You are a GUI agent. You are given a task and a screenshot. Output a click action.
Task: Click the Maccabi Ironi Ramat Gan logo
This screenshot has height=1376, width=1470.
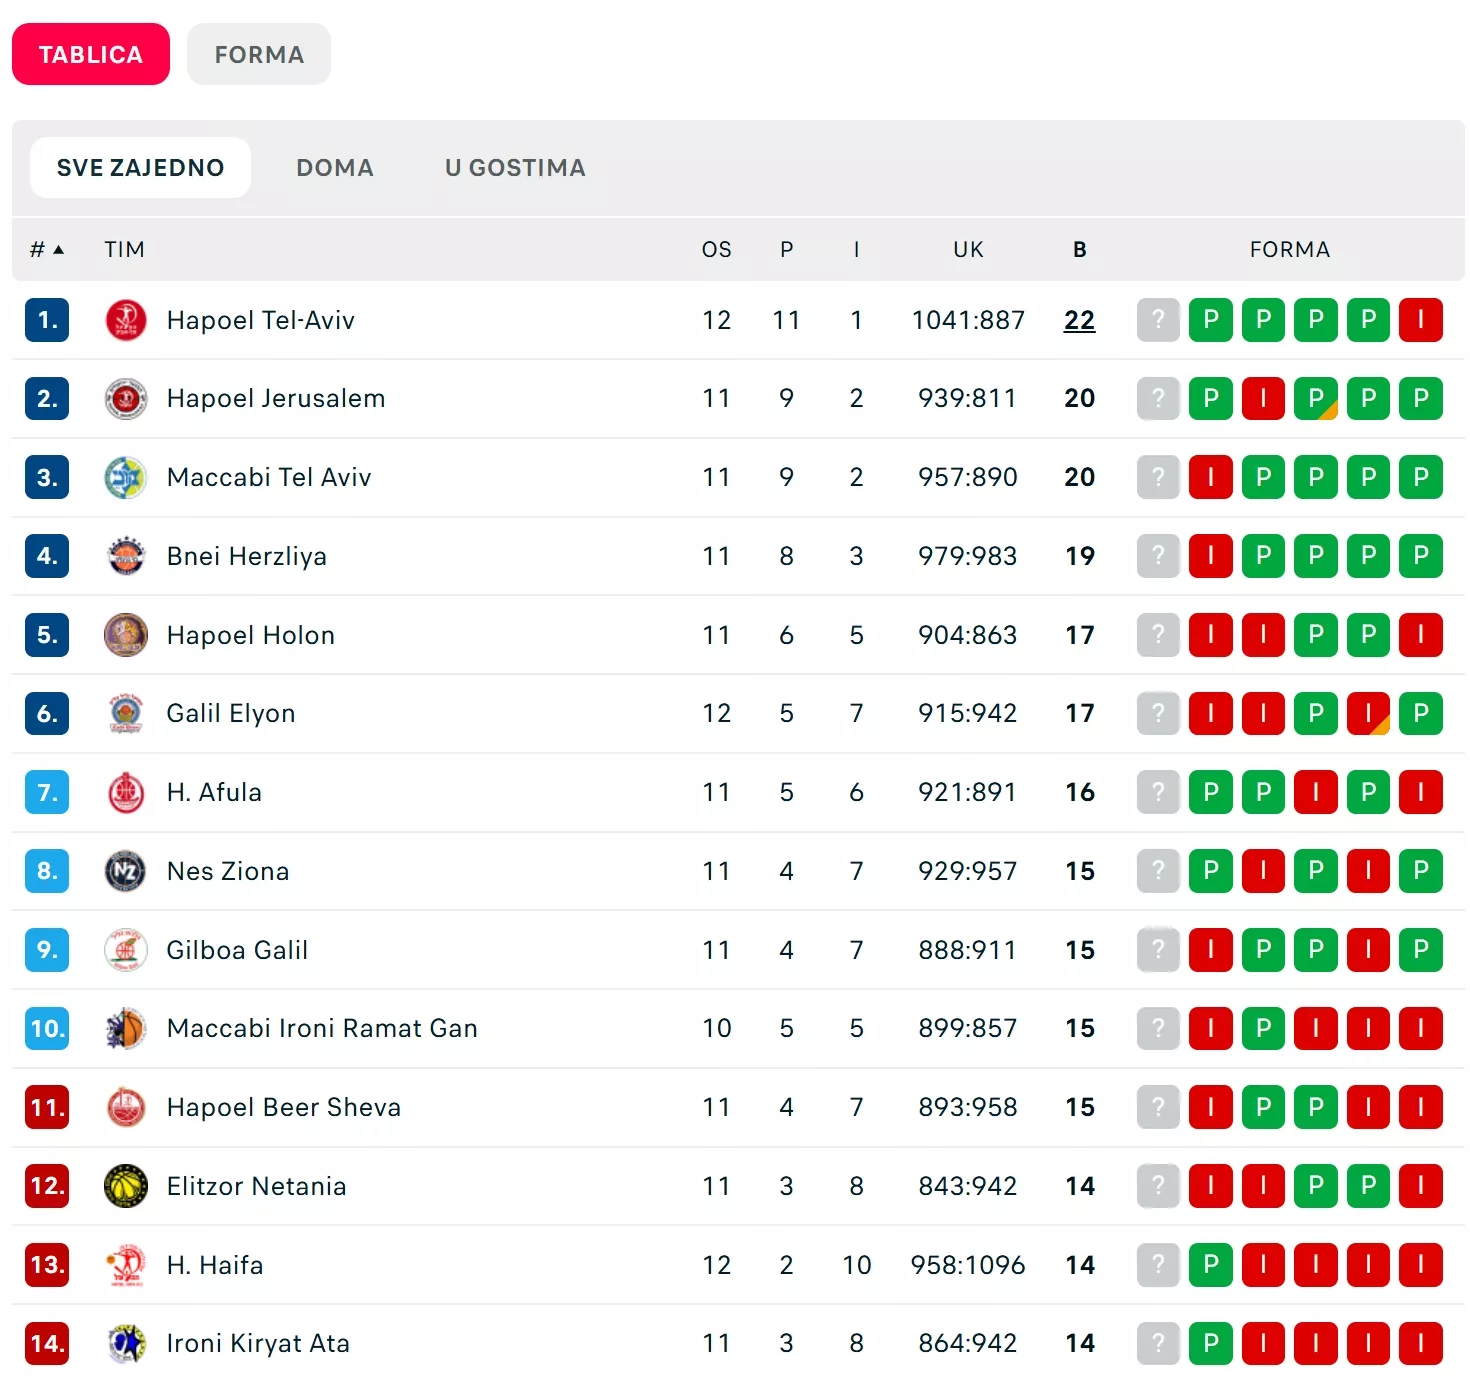pos(126,1029)
